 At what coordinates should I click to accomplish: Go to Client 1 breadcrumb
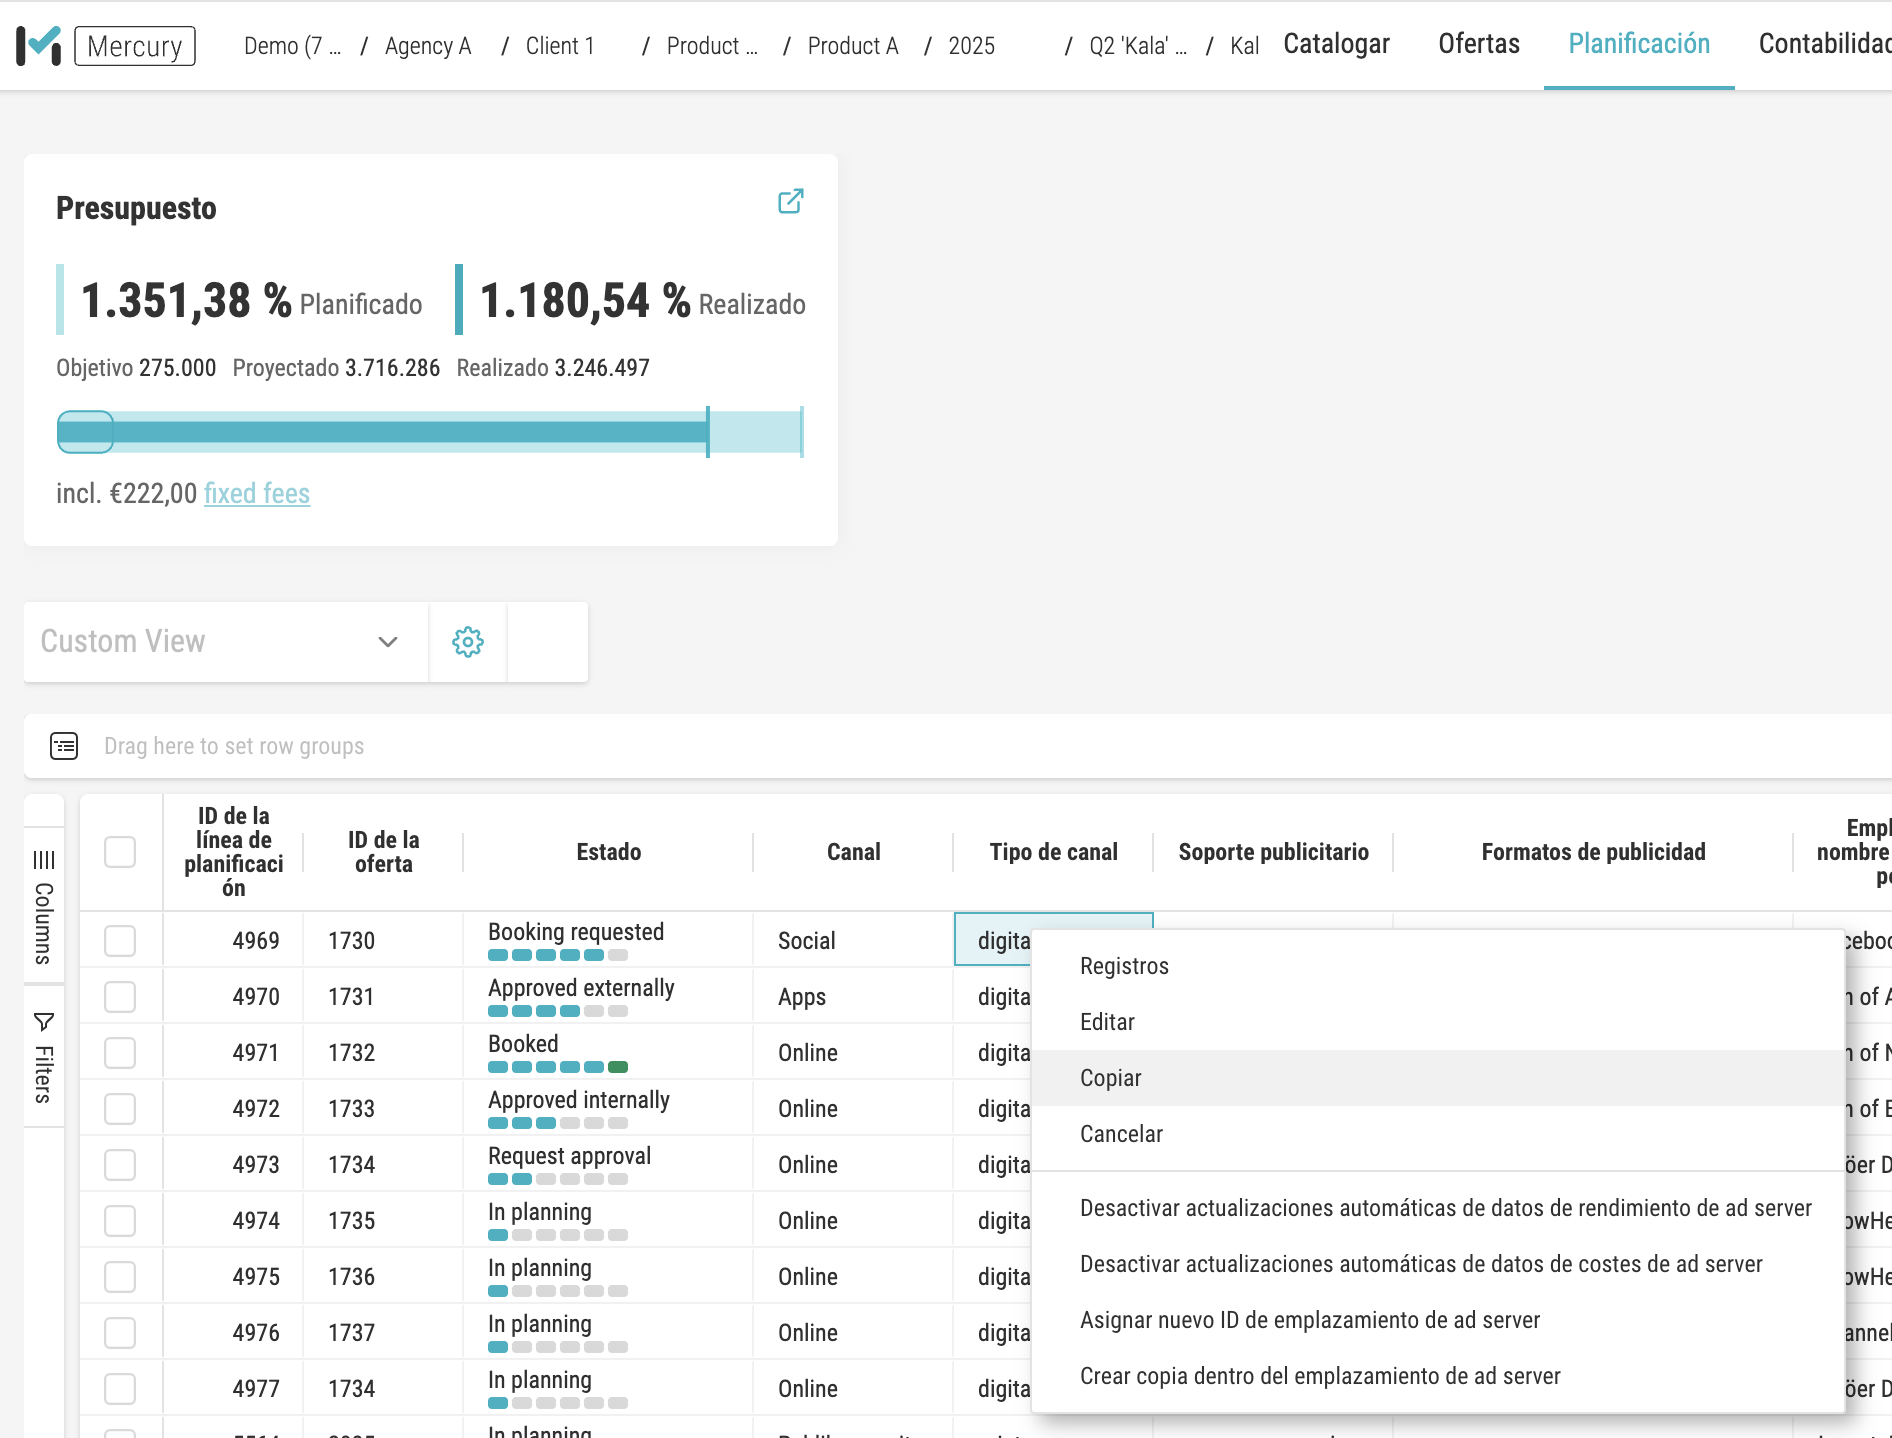[560, 46]
